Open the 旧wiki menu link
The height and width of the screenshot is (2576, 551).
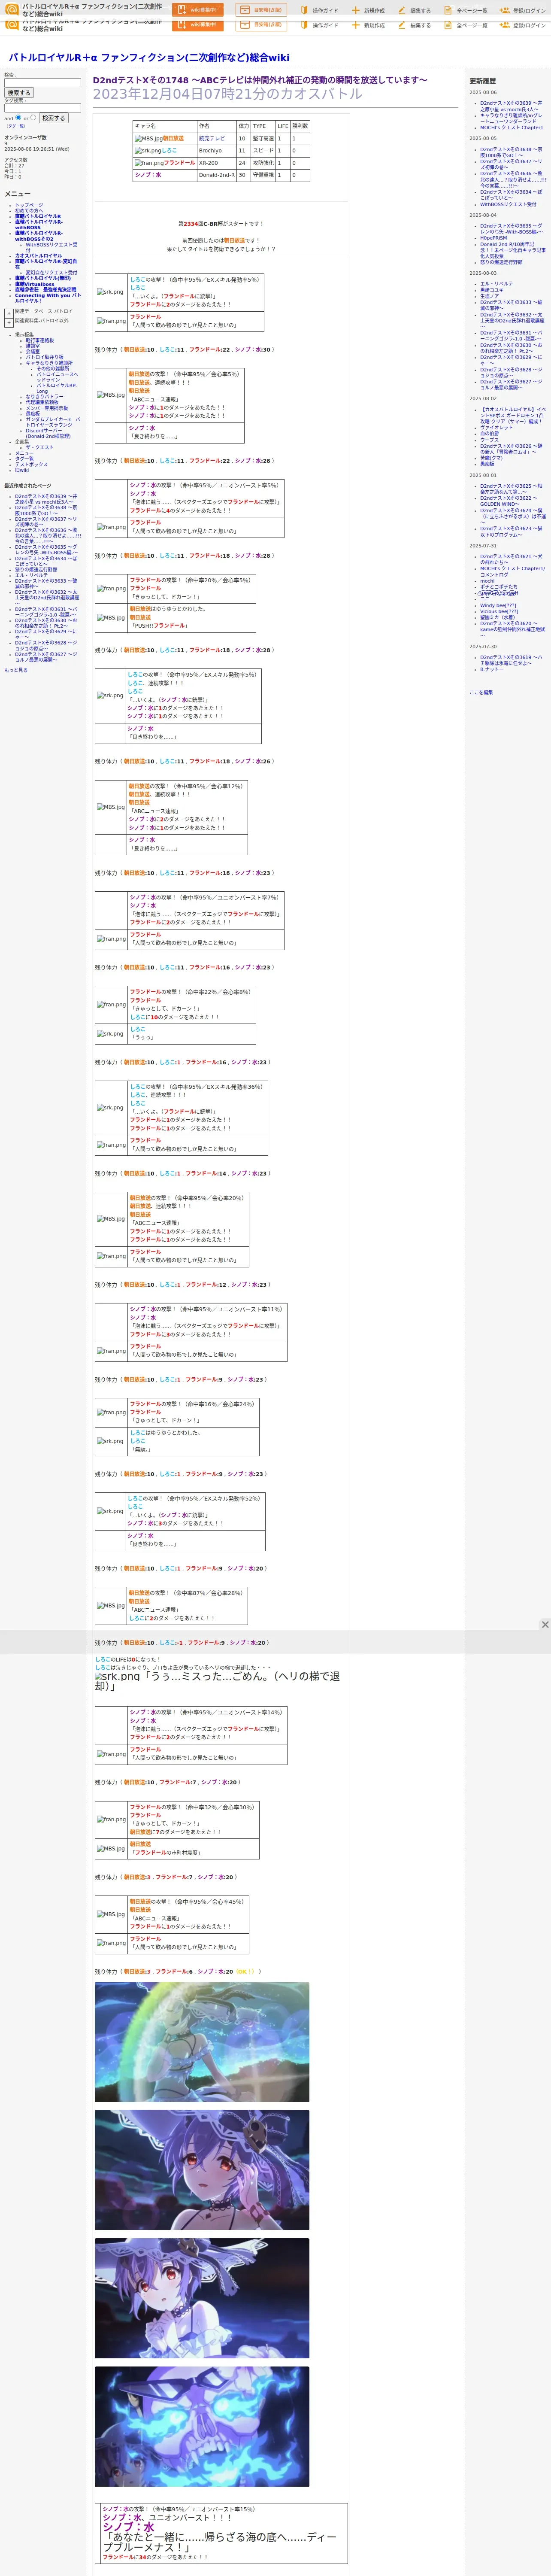point(22,470)
